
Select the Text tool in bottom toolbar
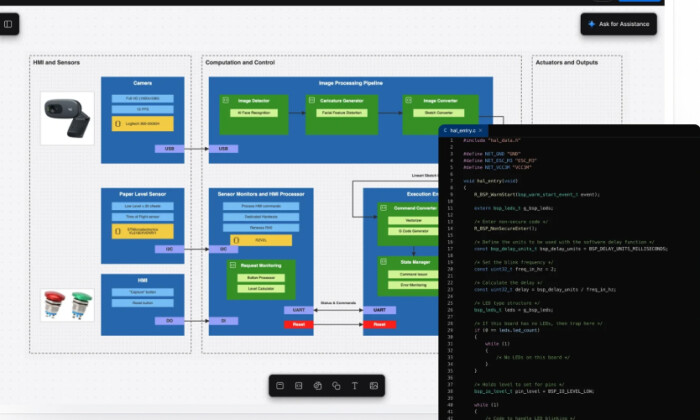tap(355, 386)
